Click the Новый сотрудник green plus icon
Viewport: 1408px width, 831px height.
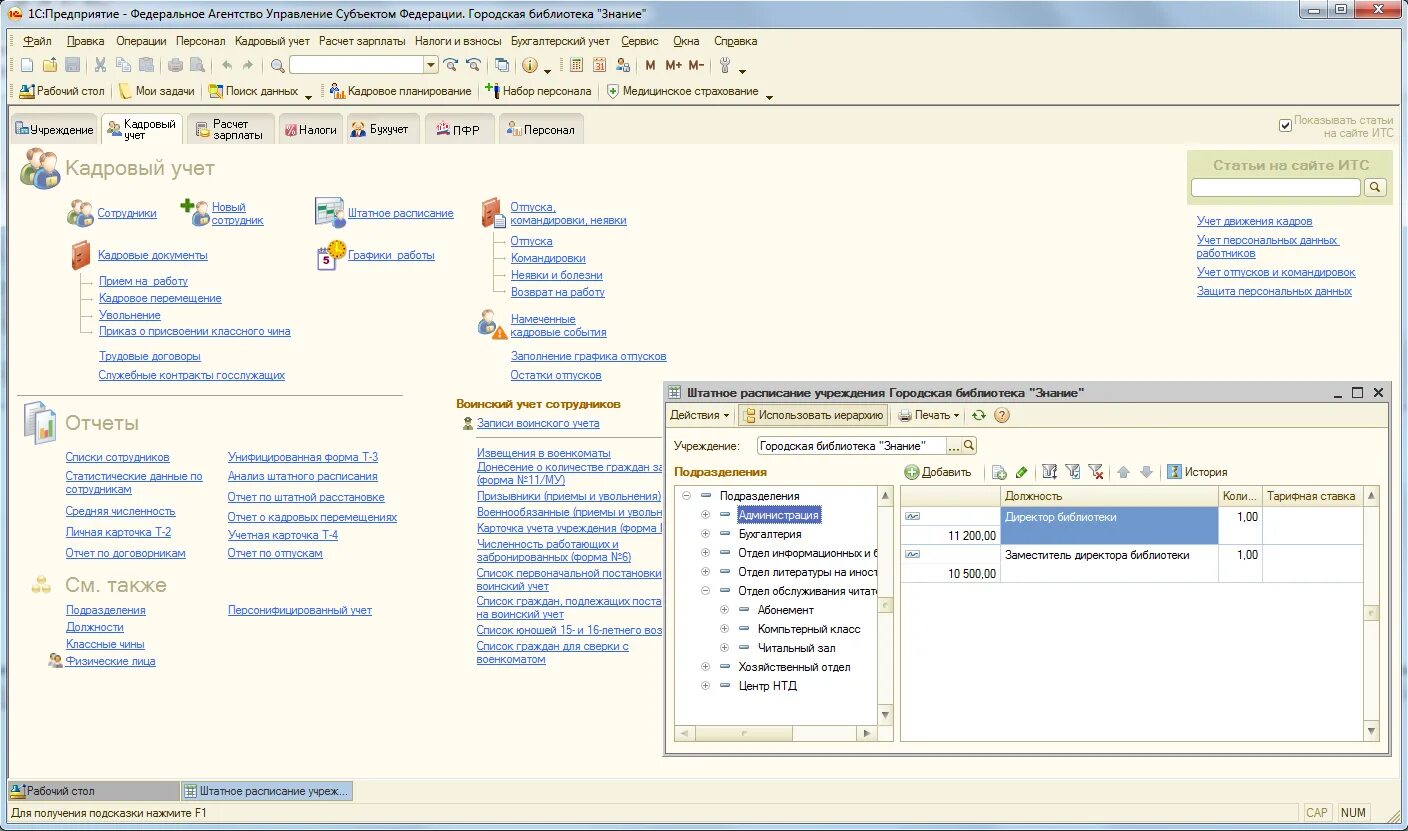click(x=194, y=211)
